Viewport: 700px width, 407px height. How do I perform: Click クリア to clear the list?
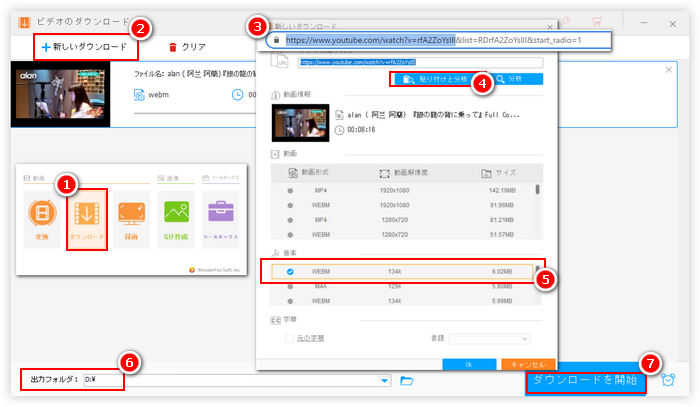pos(187,47)
